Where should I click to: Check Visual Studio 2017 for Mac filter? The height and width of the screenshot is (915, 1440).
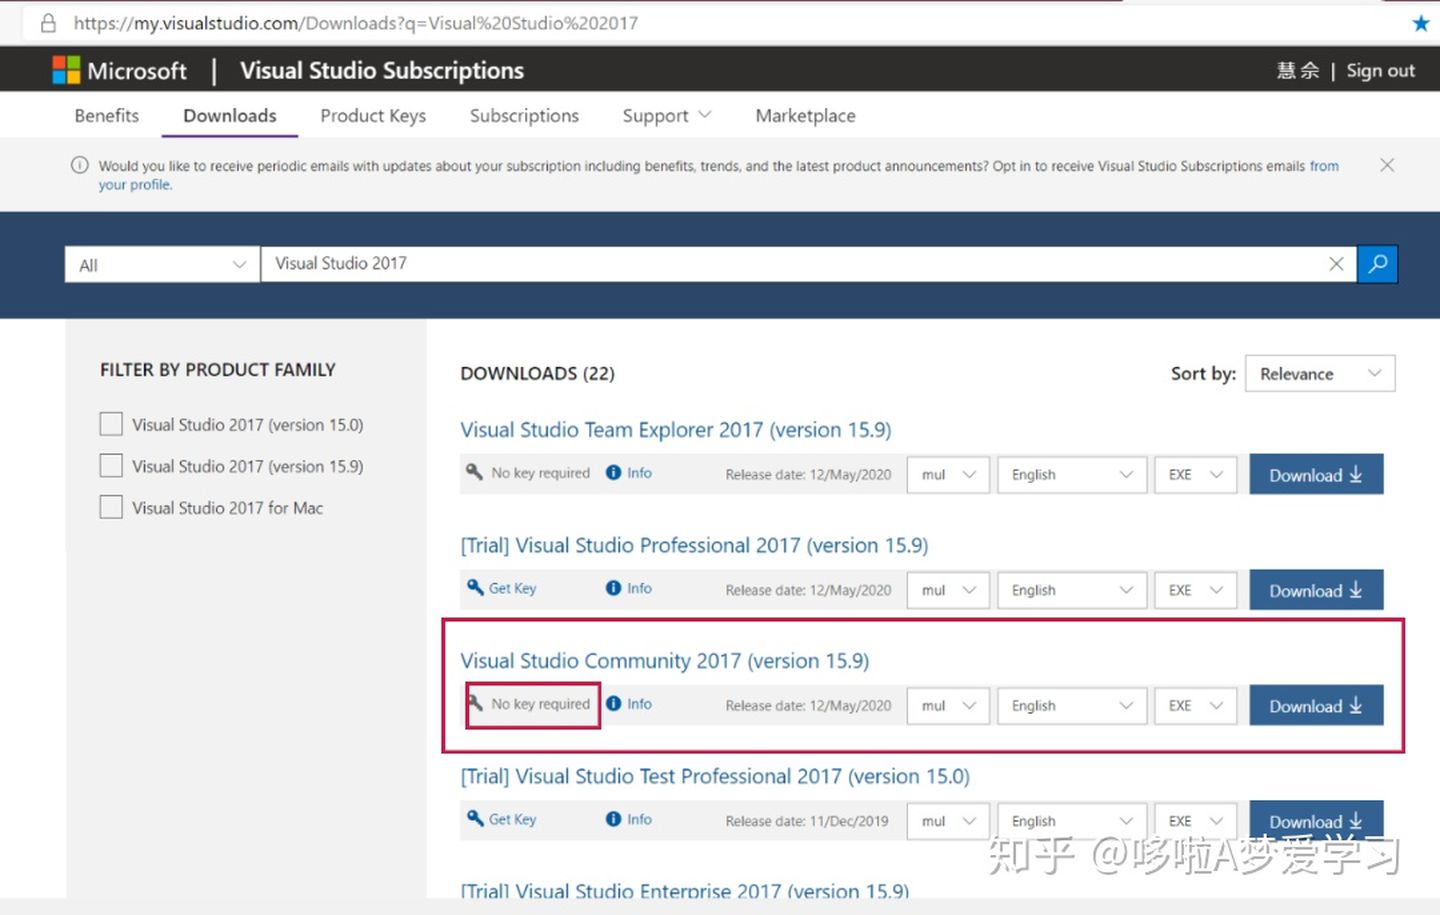tap(111, 507)
